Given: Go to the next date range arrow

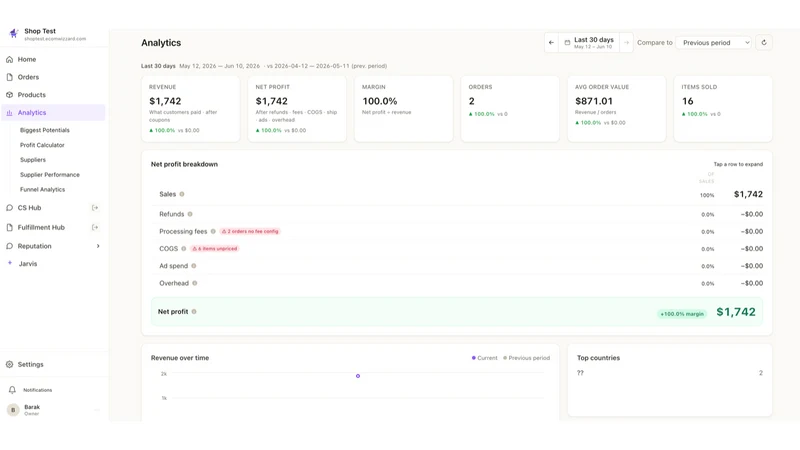Looking at the screenshot, I should (626, 43).
